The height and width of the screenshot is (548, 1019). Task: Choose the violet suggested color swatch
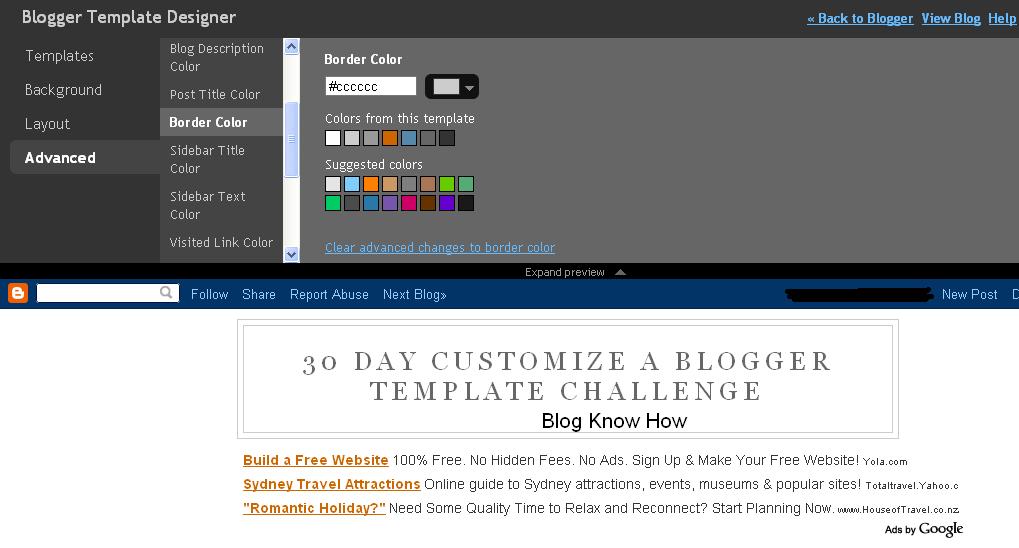tap(446, 203)
